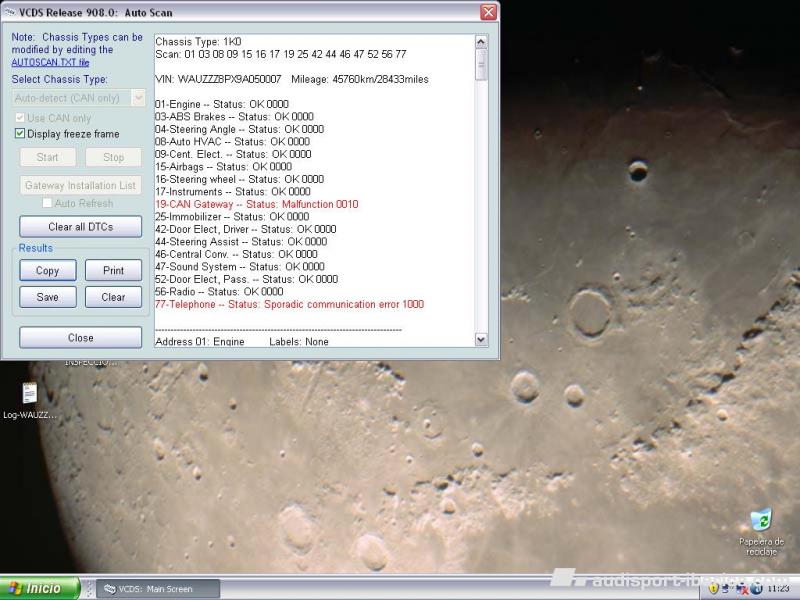Screen dimensions: 800x600
Task: Print the scan results
Action: click(113, 270)
